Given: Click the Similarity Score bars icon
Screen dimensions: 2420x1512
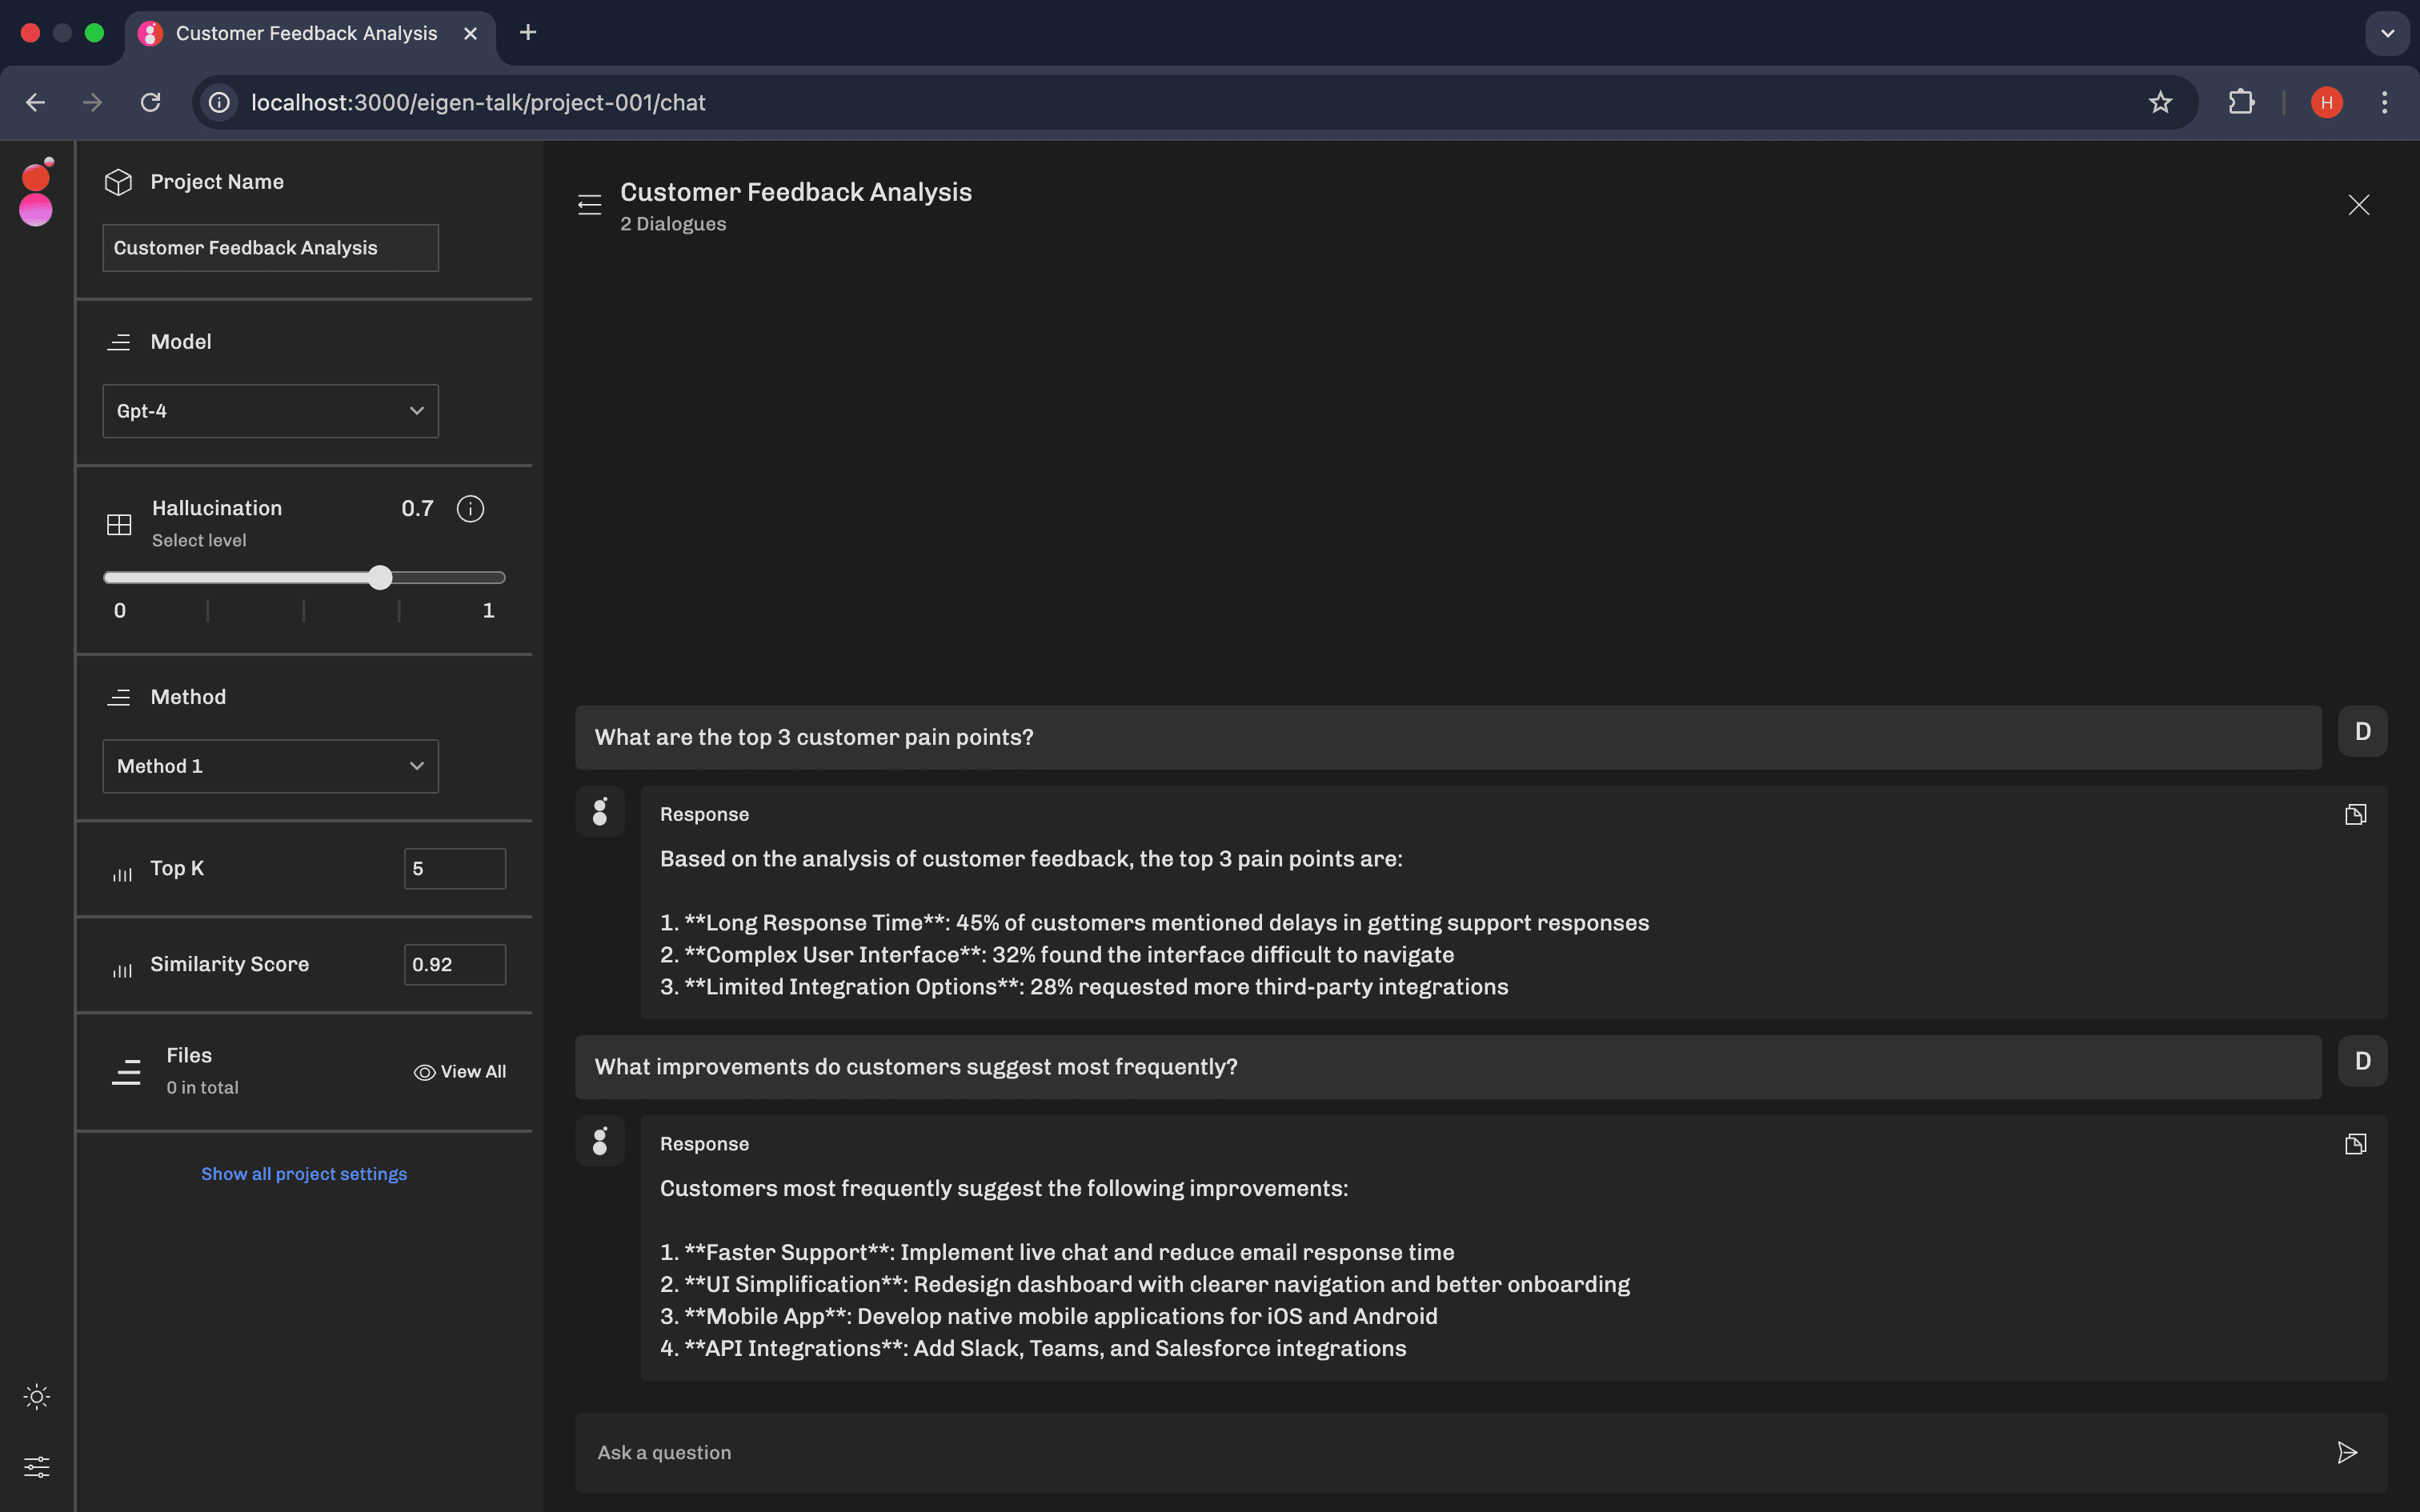Looking at the screenshot, I should click(x=122, y=970).
